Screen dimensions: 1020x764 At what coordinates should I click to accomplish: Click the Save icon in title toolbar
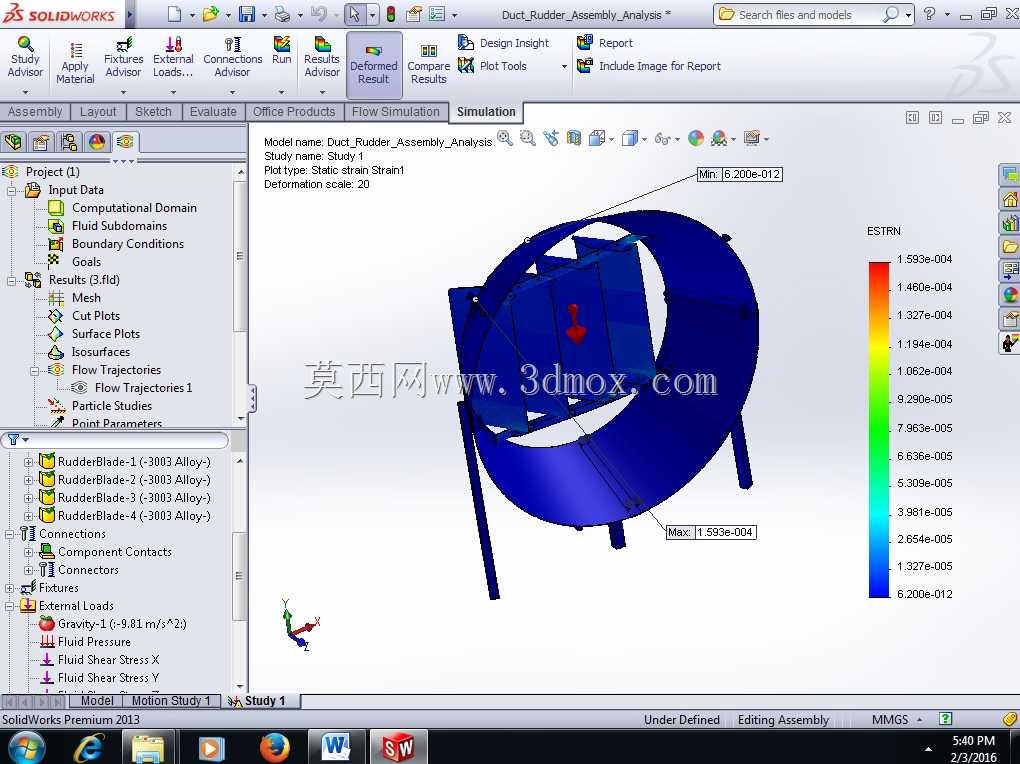[247, 14]
